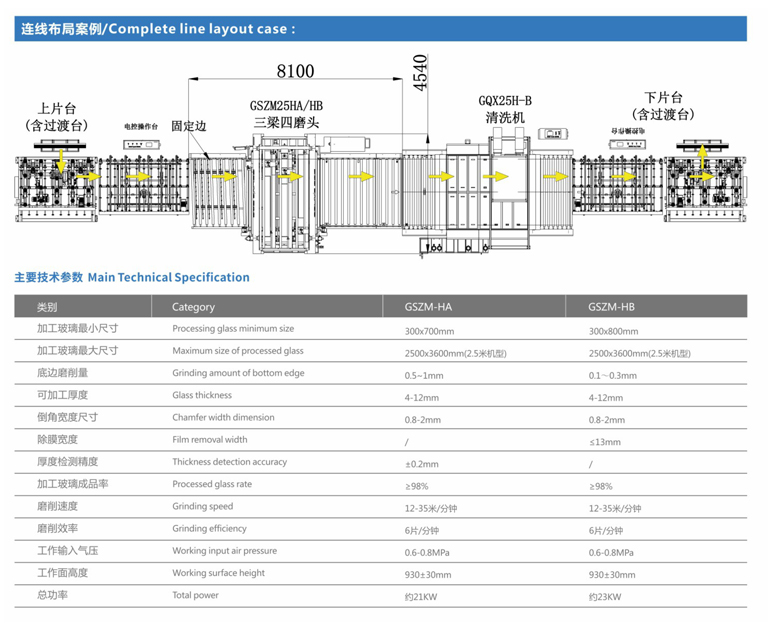Select the Film removal width ≤13mm cell

[605, 441]
